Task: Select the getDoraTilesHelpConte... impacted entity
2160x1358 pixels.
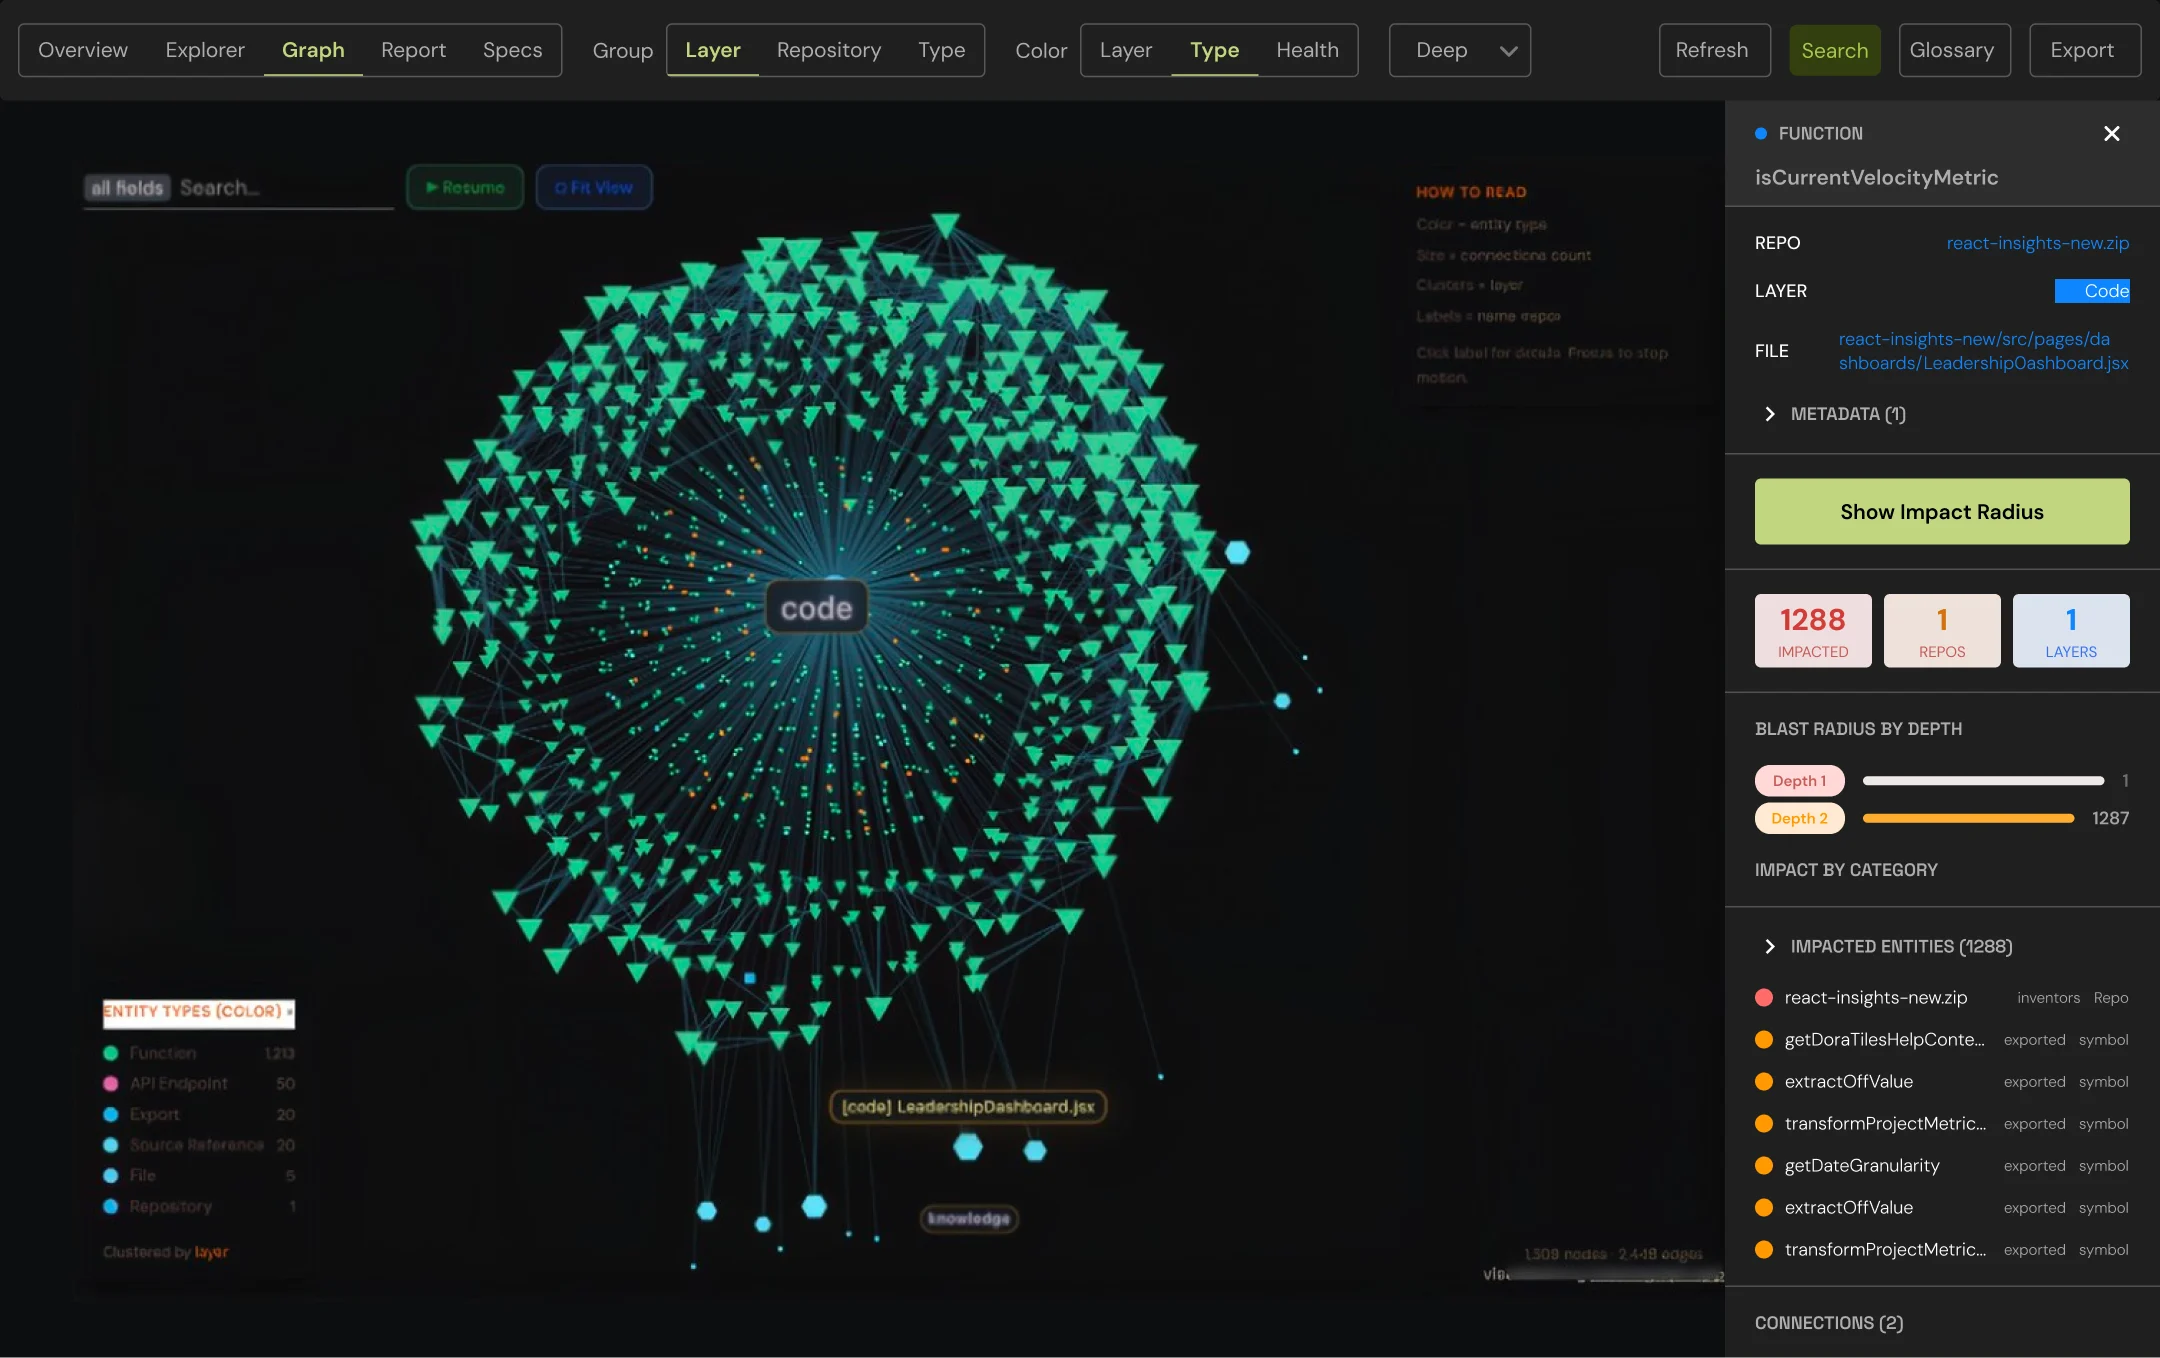Action: pos(1941,1040)
